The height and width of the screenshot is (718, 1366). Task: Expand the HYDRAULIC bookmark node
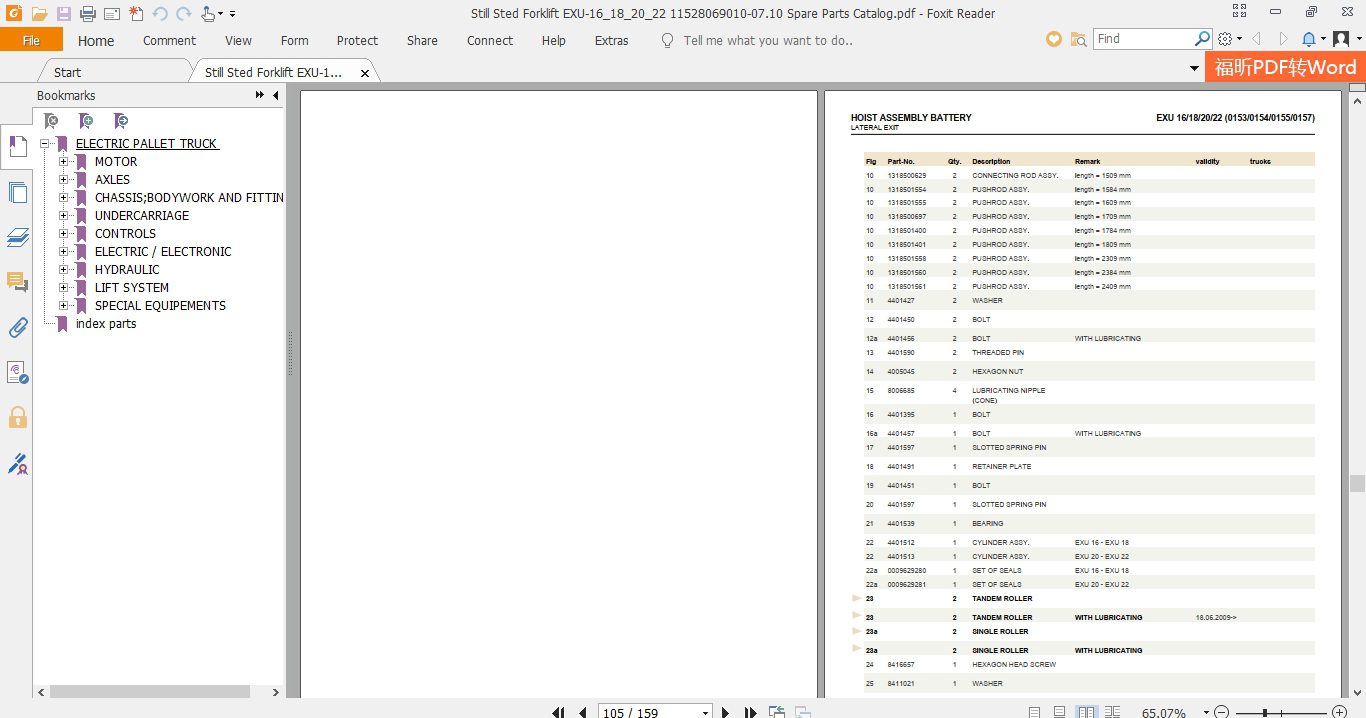click(x=64, y=270)
